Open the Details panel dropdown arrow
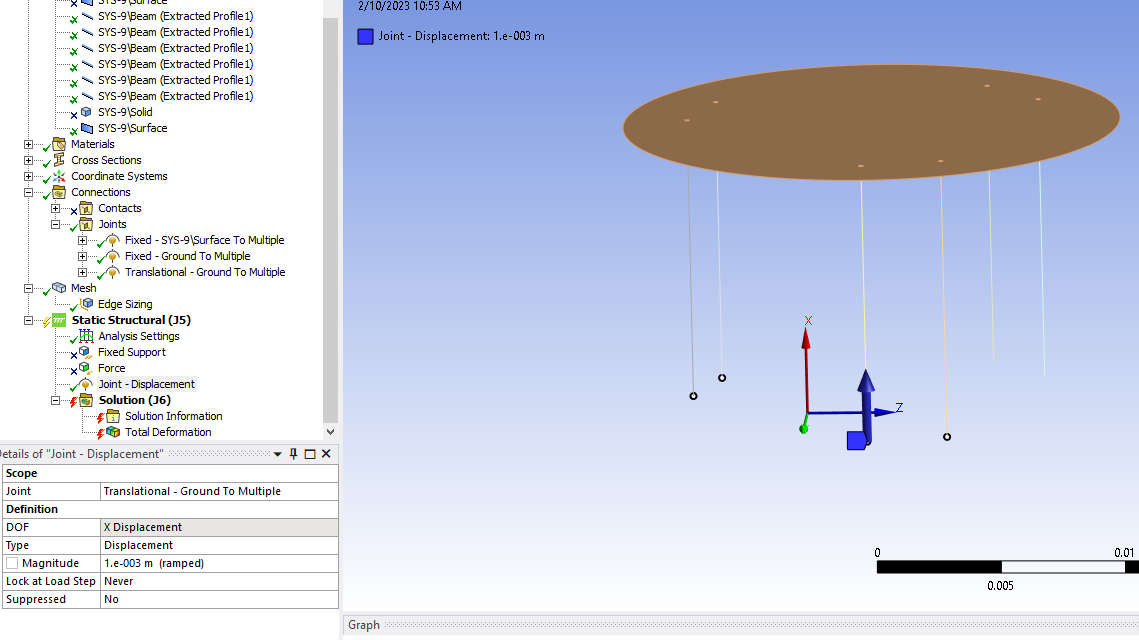The image size is (1139, 640). pyautogui.click(x=278, y=454)
